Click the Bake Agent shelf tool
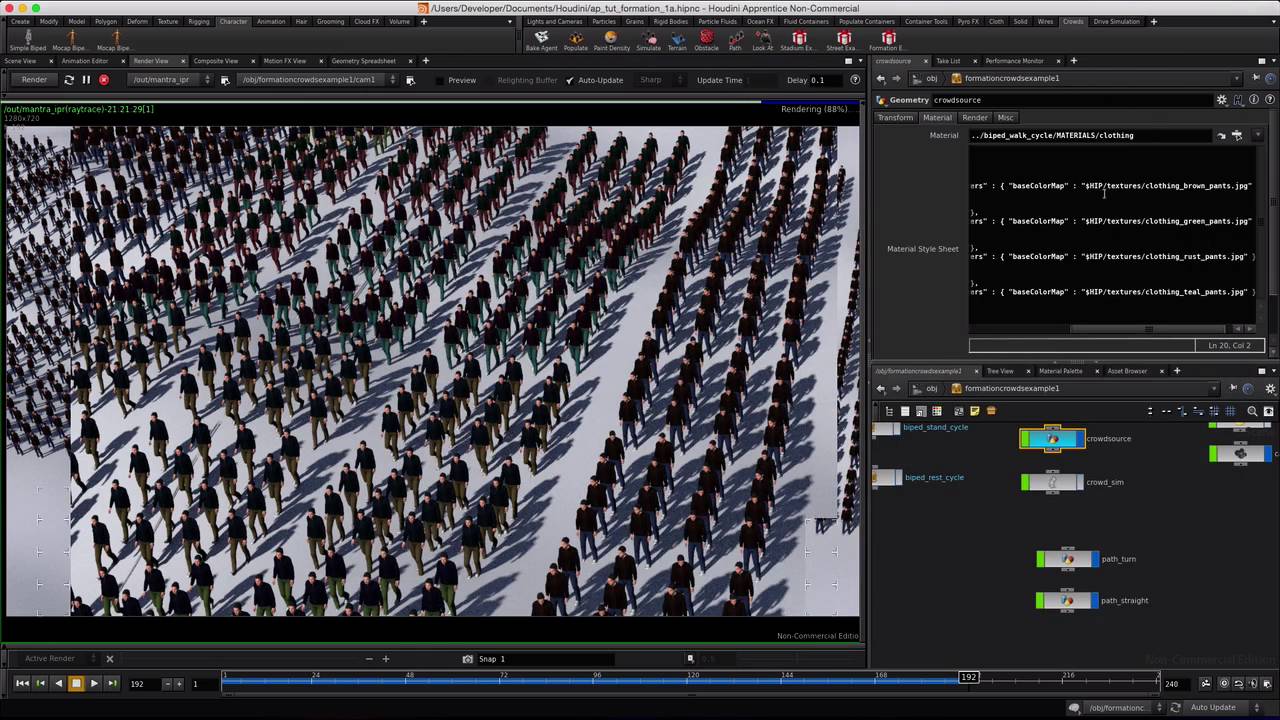1280x720 pixels. pyautogui.click(x=541, y=40)
